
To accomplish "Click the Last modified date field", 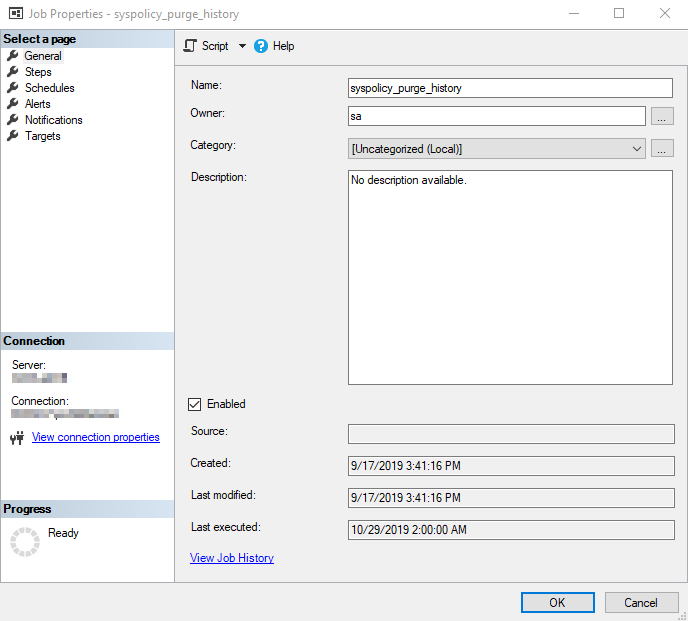I will [x=511, y=498].
